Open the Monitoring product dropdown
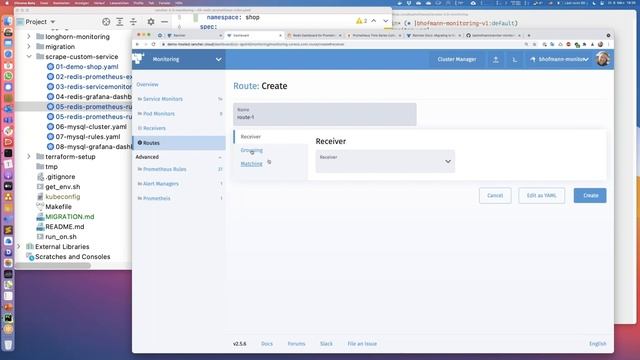This screenshot has height=360, width=640. click(178, 59)
